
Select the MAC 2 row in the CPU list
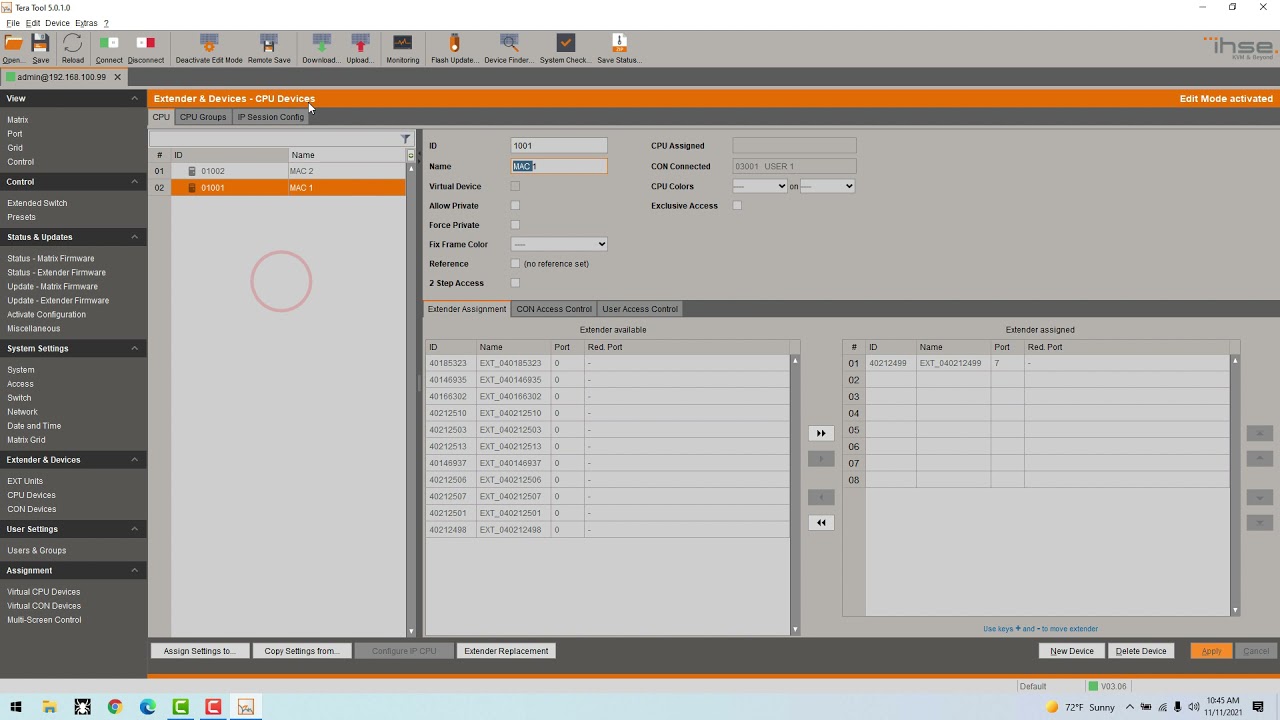point(278,171)
